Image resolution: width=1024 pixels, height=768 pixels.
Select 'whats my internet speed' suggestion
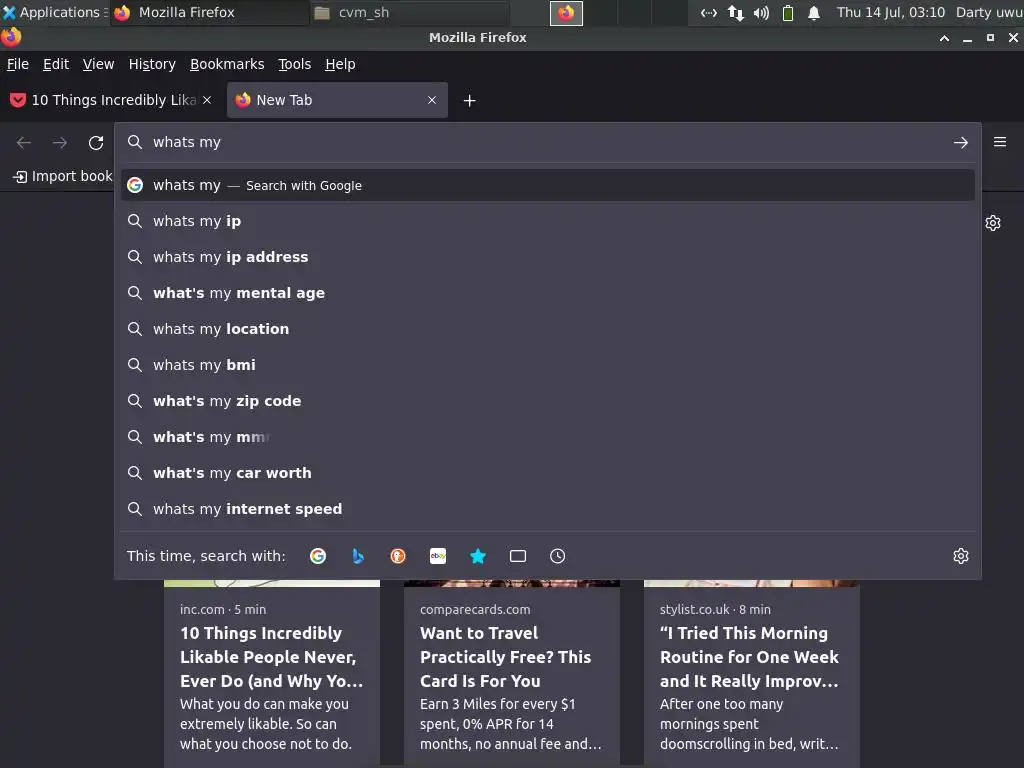pyautogui.click(x=547, y=509)
